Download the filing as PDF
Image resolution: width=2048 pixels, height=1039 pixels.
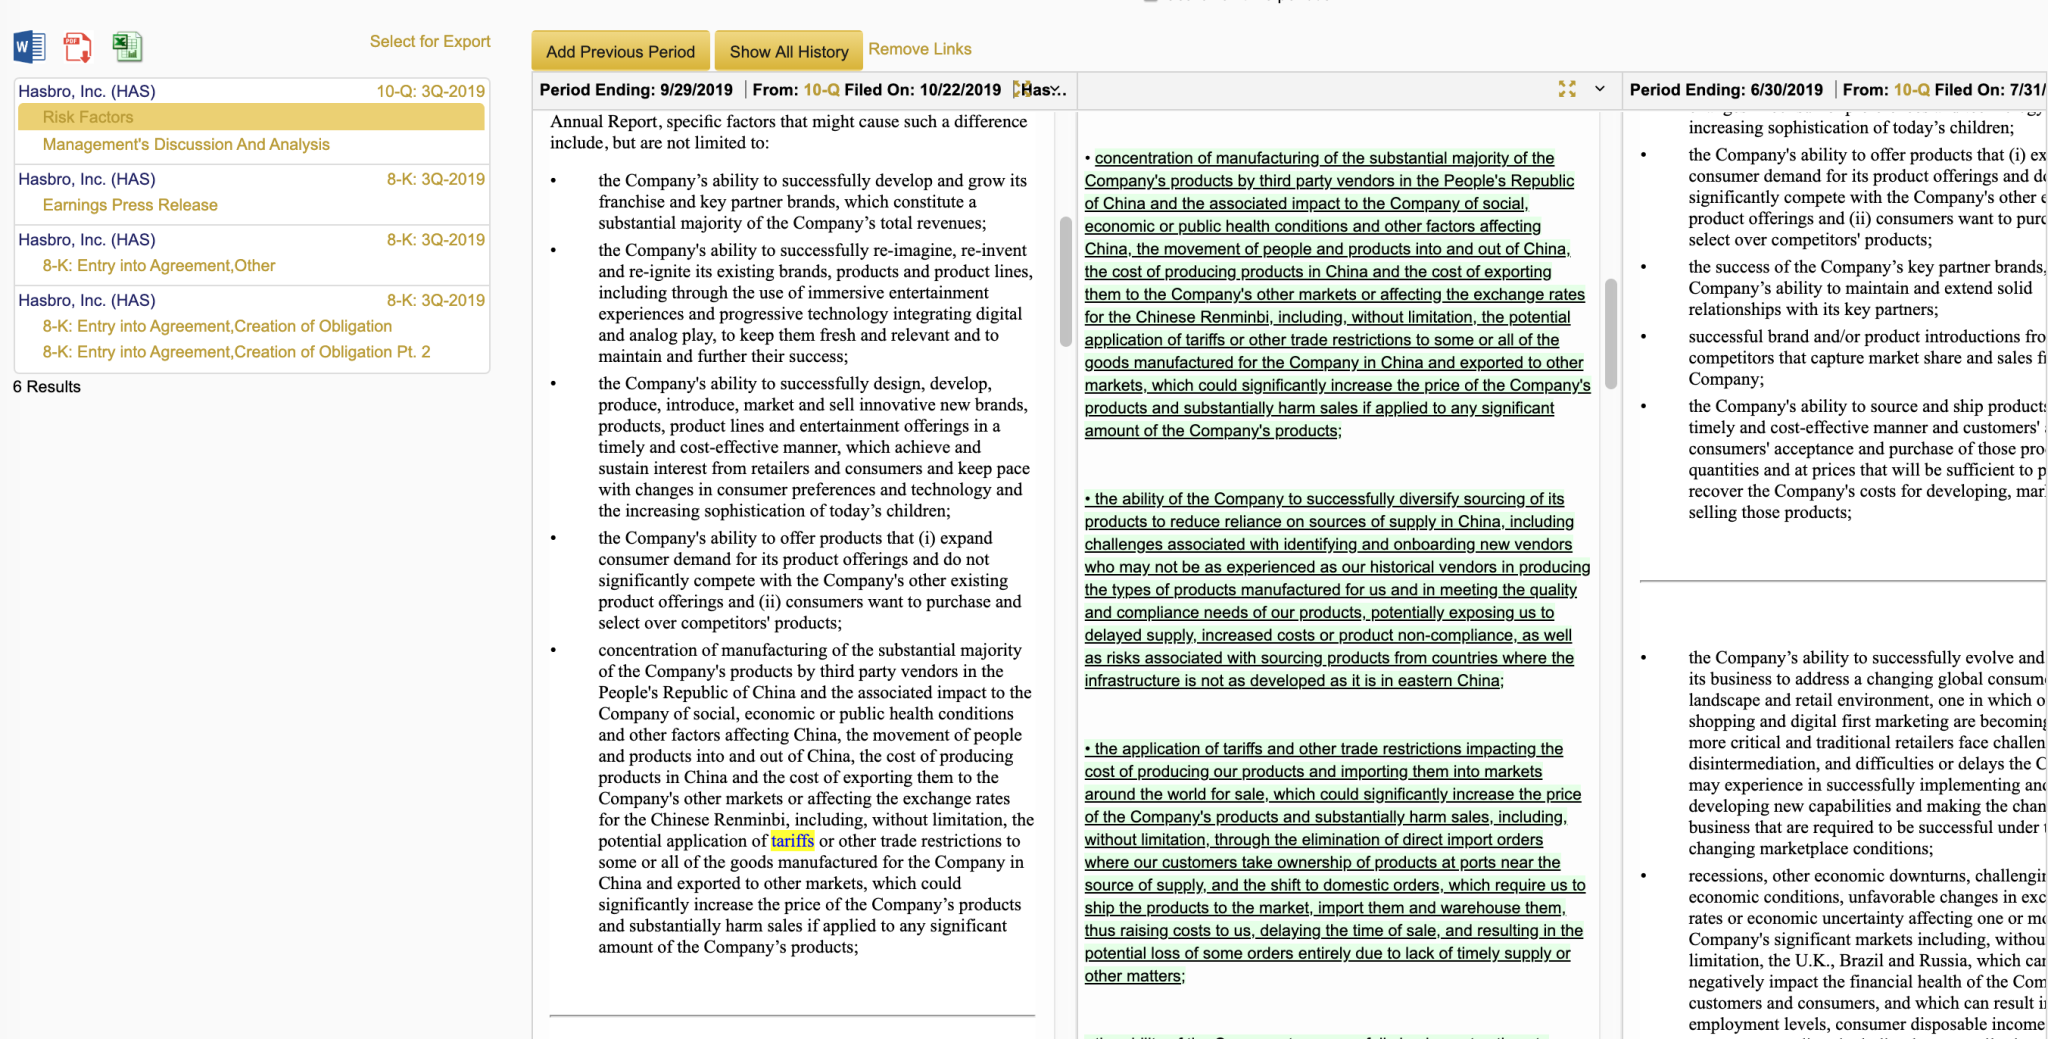tap(78, 47)
